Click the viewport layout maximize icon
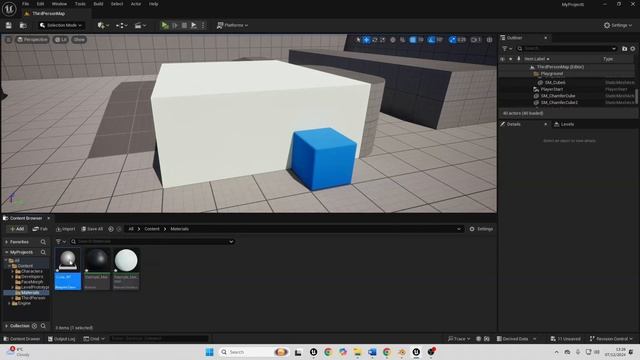This screenshot has height=360, width=640. (x=489, y=40)
